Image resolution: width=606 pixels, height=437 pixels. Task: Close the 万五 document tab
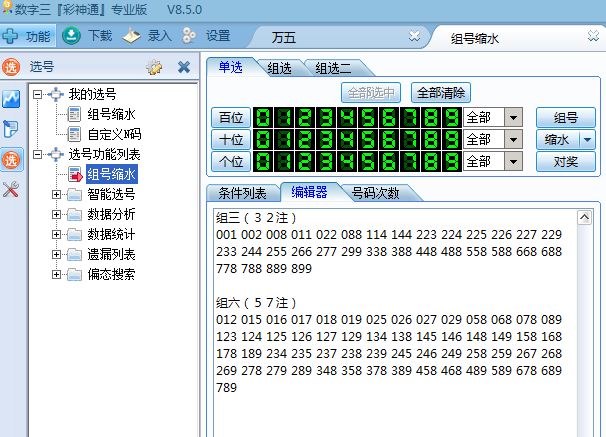[x=415, y=36]
